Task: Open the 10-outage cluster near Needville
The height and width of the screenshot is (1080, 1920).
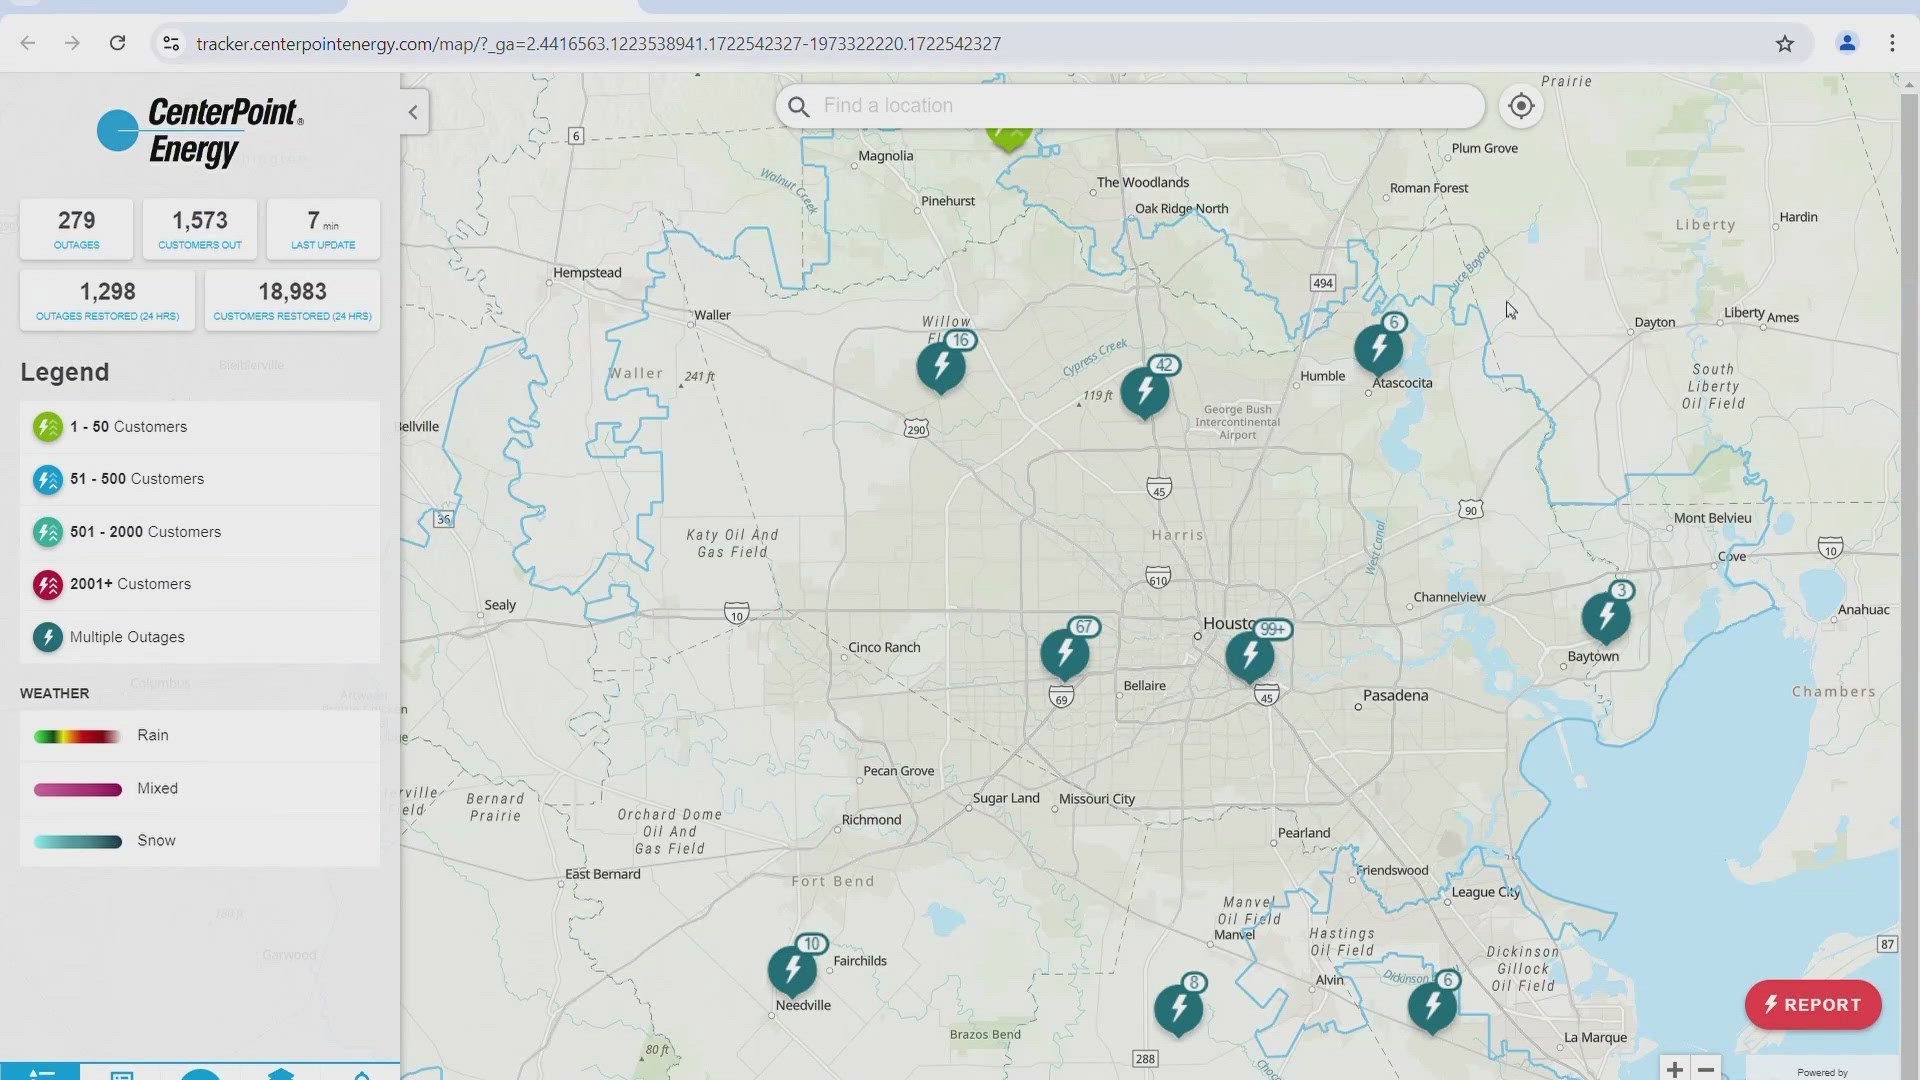Action: click(x=793, y=969)
